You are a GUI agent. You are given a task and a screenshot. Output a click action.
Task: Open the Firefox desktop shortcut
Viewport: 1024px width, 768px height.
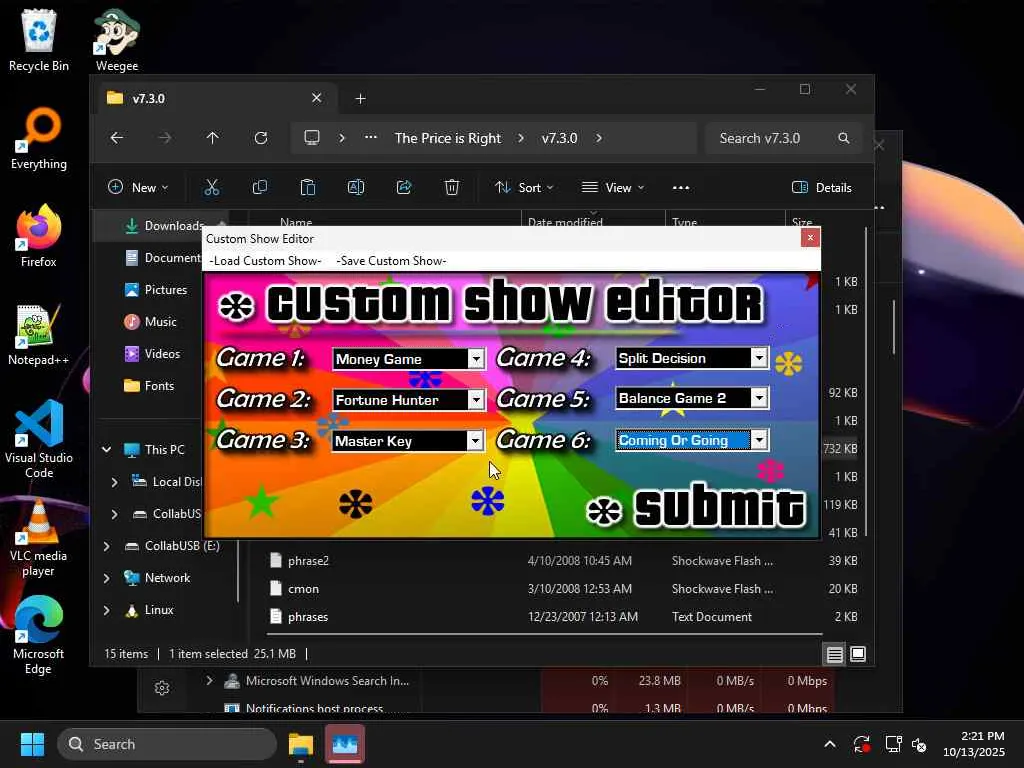[39, 236]
